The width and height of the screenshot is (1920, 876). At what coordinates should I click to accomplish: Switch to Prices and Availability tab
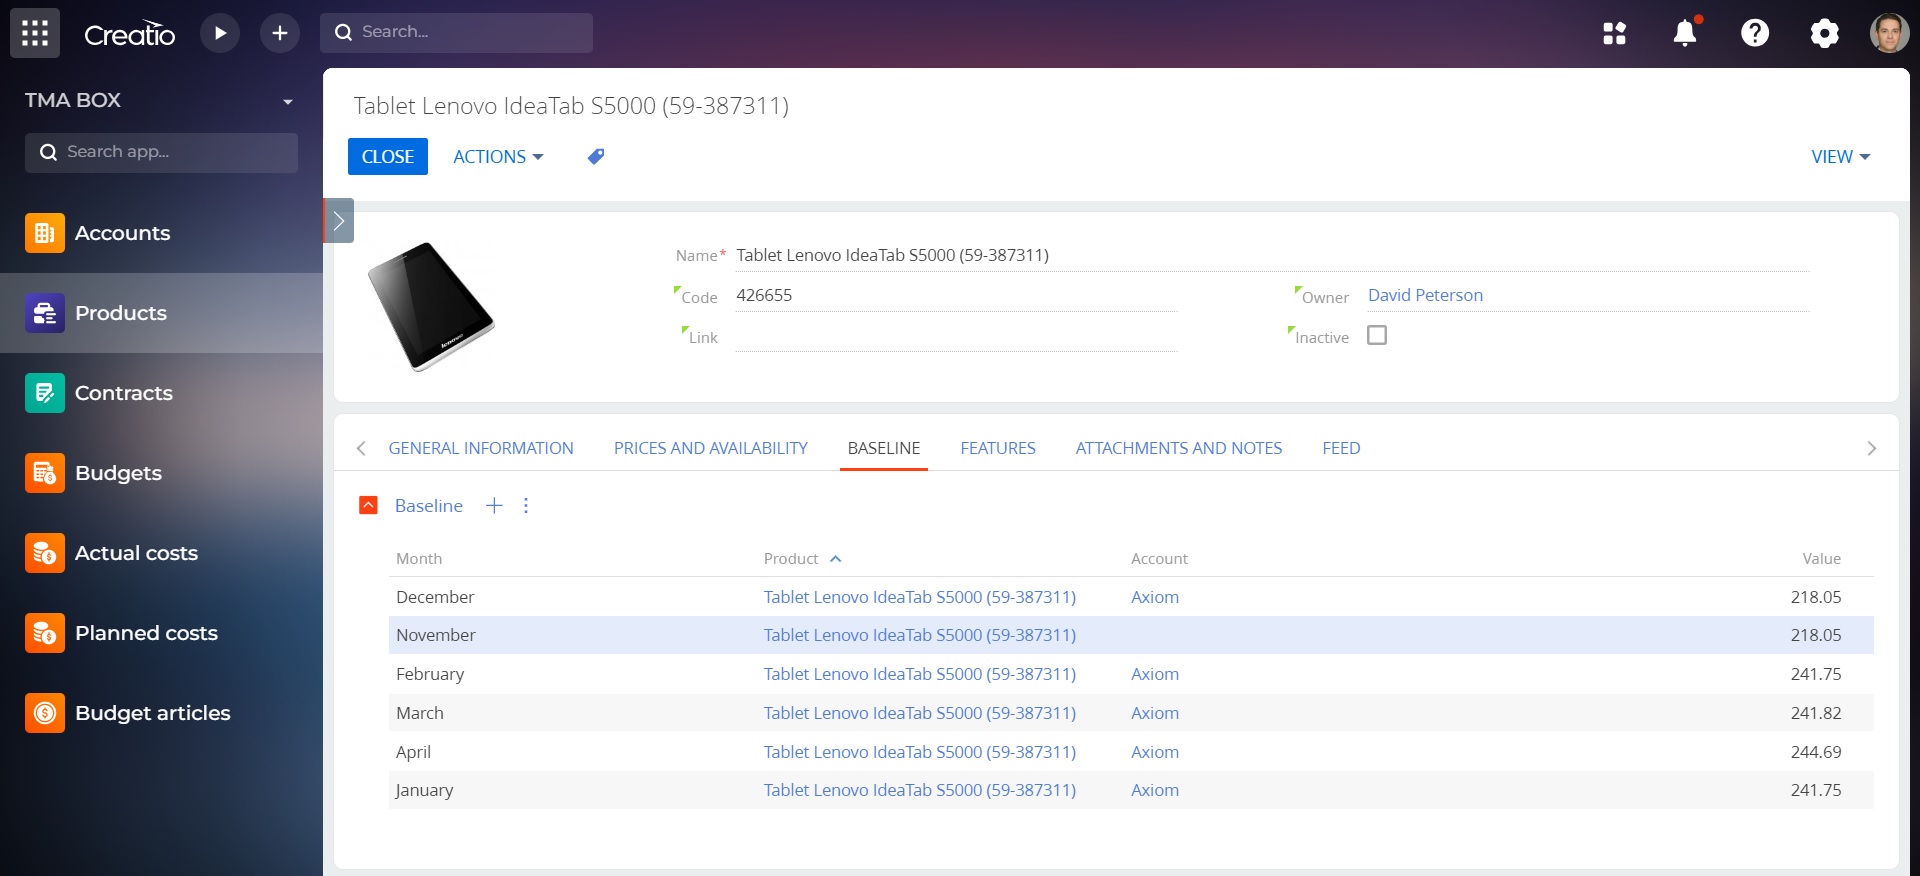(x=710, y=449)
